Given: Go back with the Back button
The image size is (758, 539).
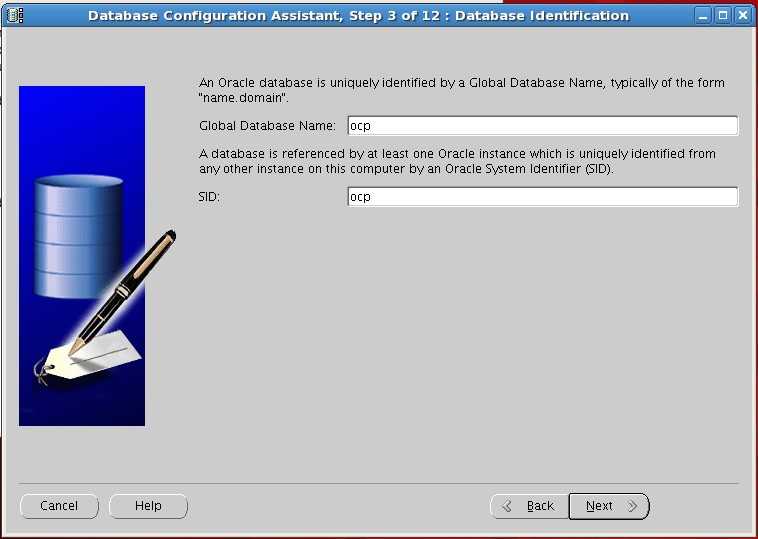Looking at the screenshot, I should tap(530, 506).
